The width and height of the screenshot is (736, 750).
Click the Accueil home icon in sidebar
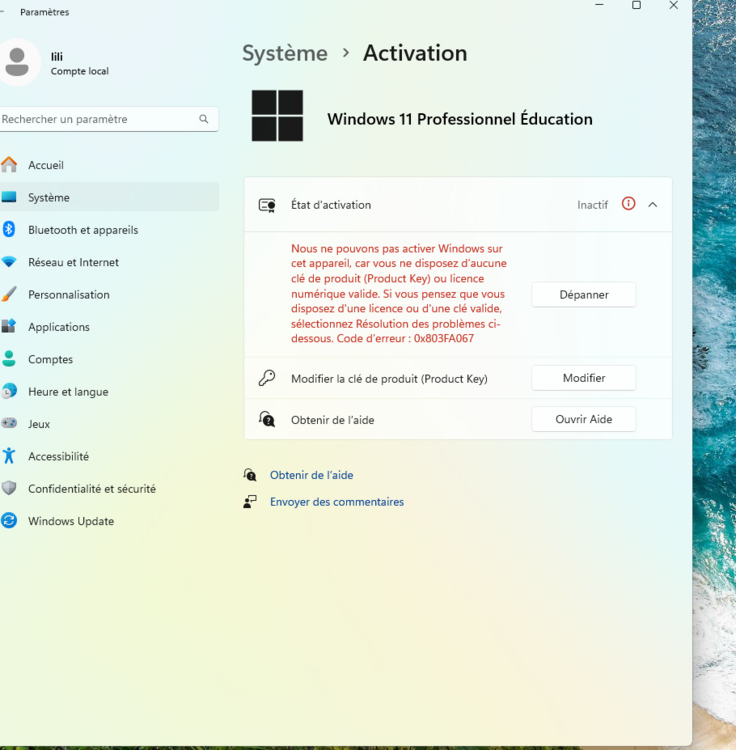point(9,165)
